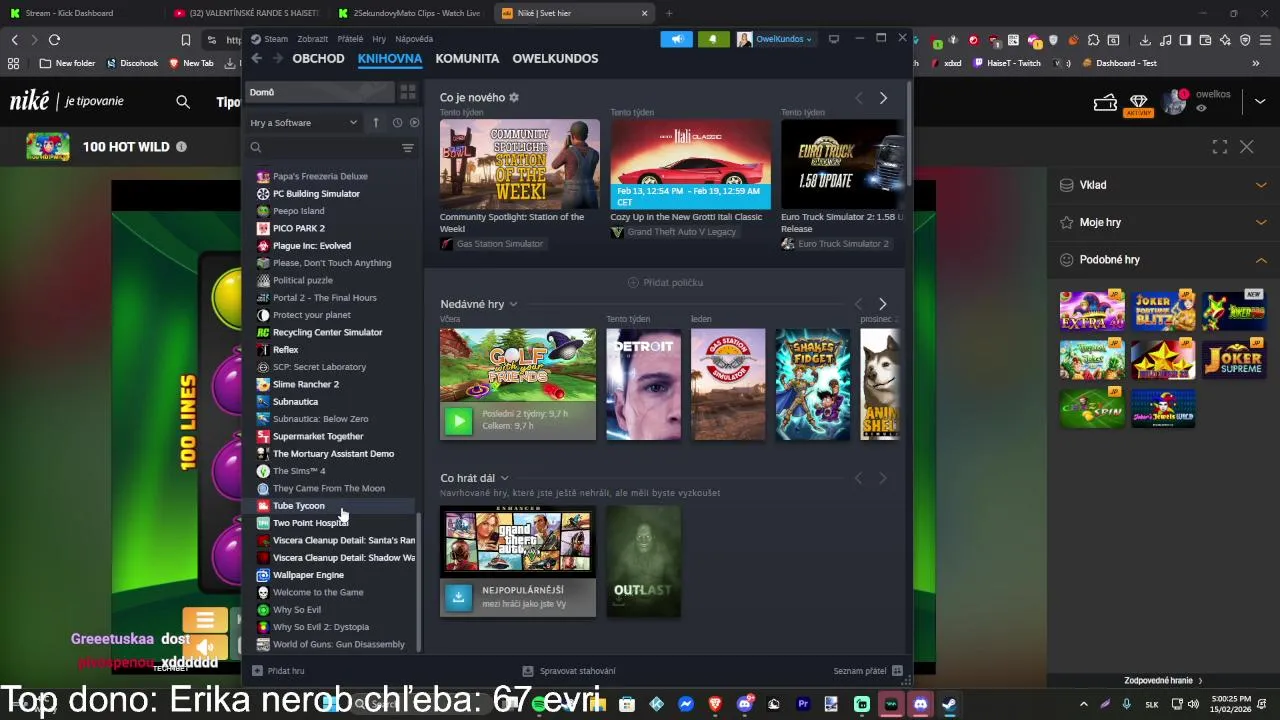Click the library game list scrollbar
The width and height of the screenshot is (1280, 720).
[419, 580]
